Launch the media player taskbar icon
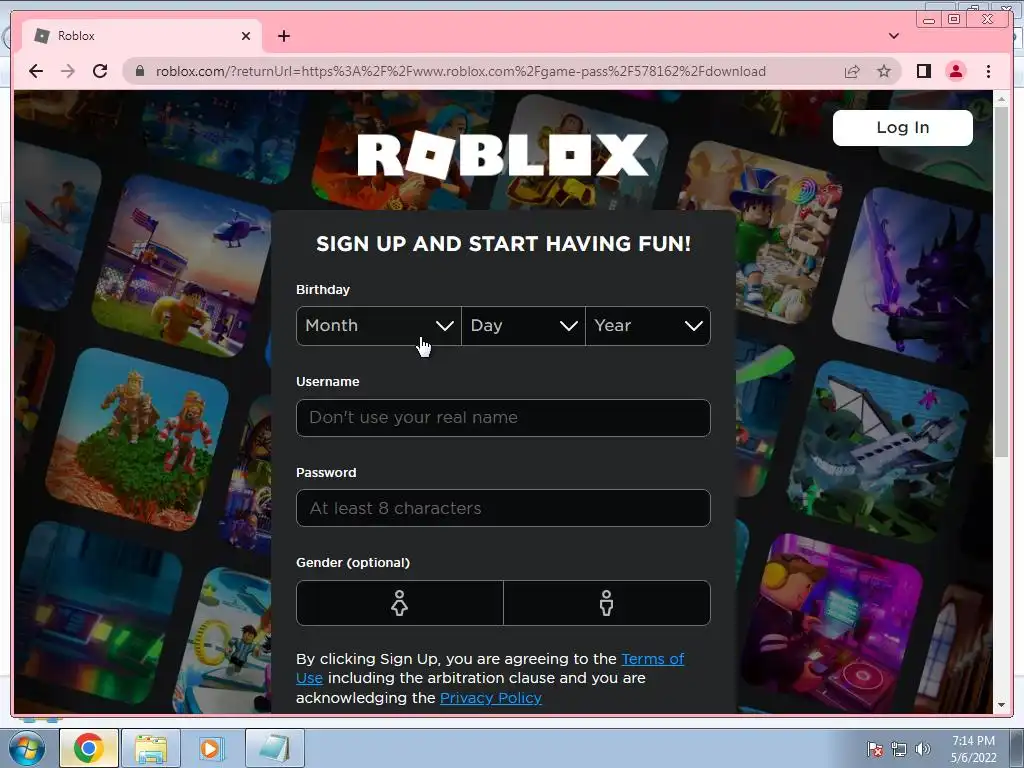This screenshot has width=1024, height=768. pyautogui.click(x=210, y=748)
